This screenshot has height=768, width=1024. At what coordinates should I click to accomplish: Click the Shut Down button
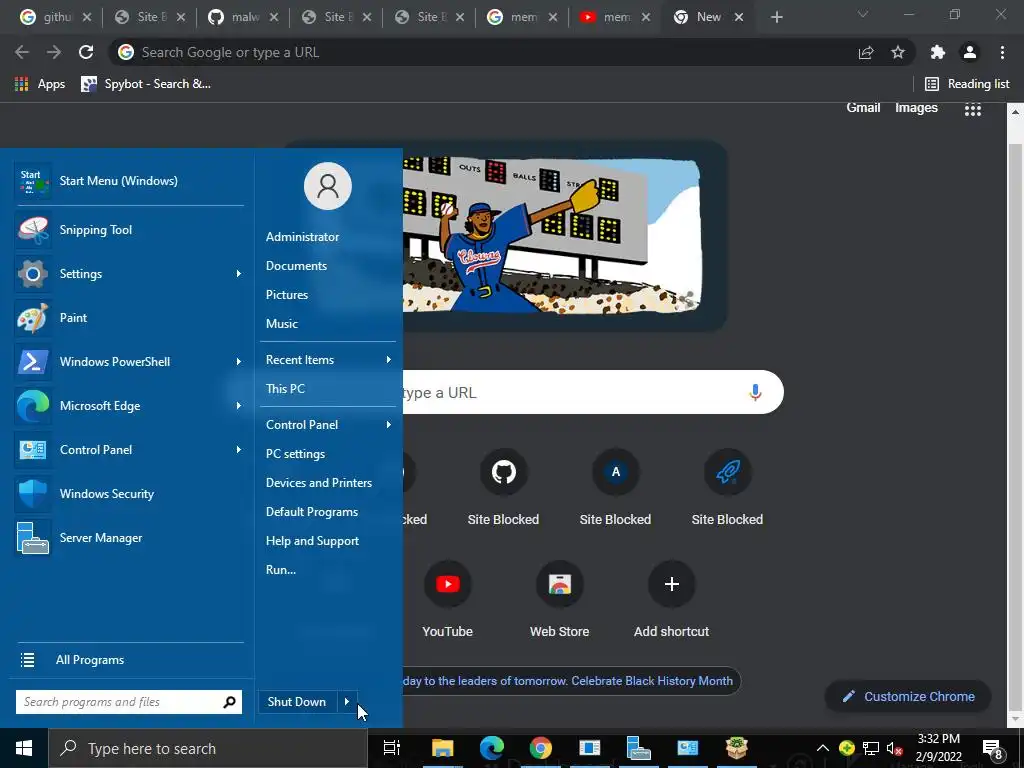click(x=297, y=702)
